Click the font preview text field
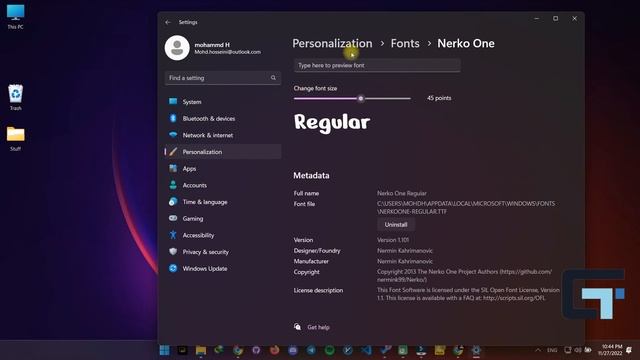Image resolution: width=640 pixels, height=360 pixels. pyautogui.click(x=377, y=65)
